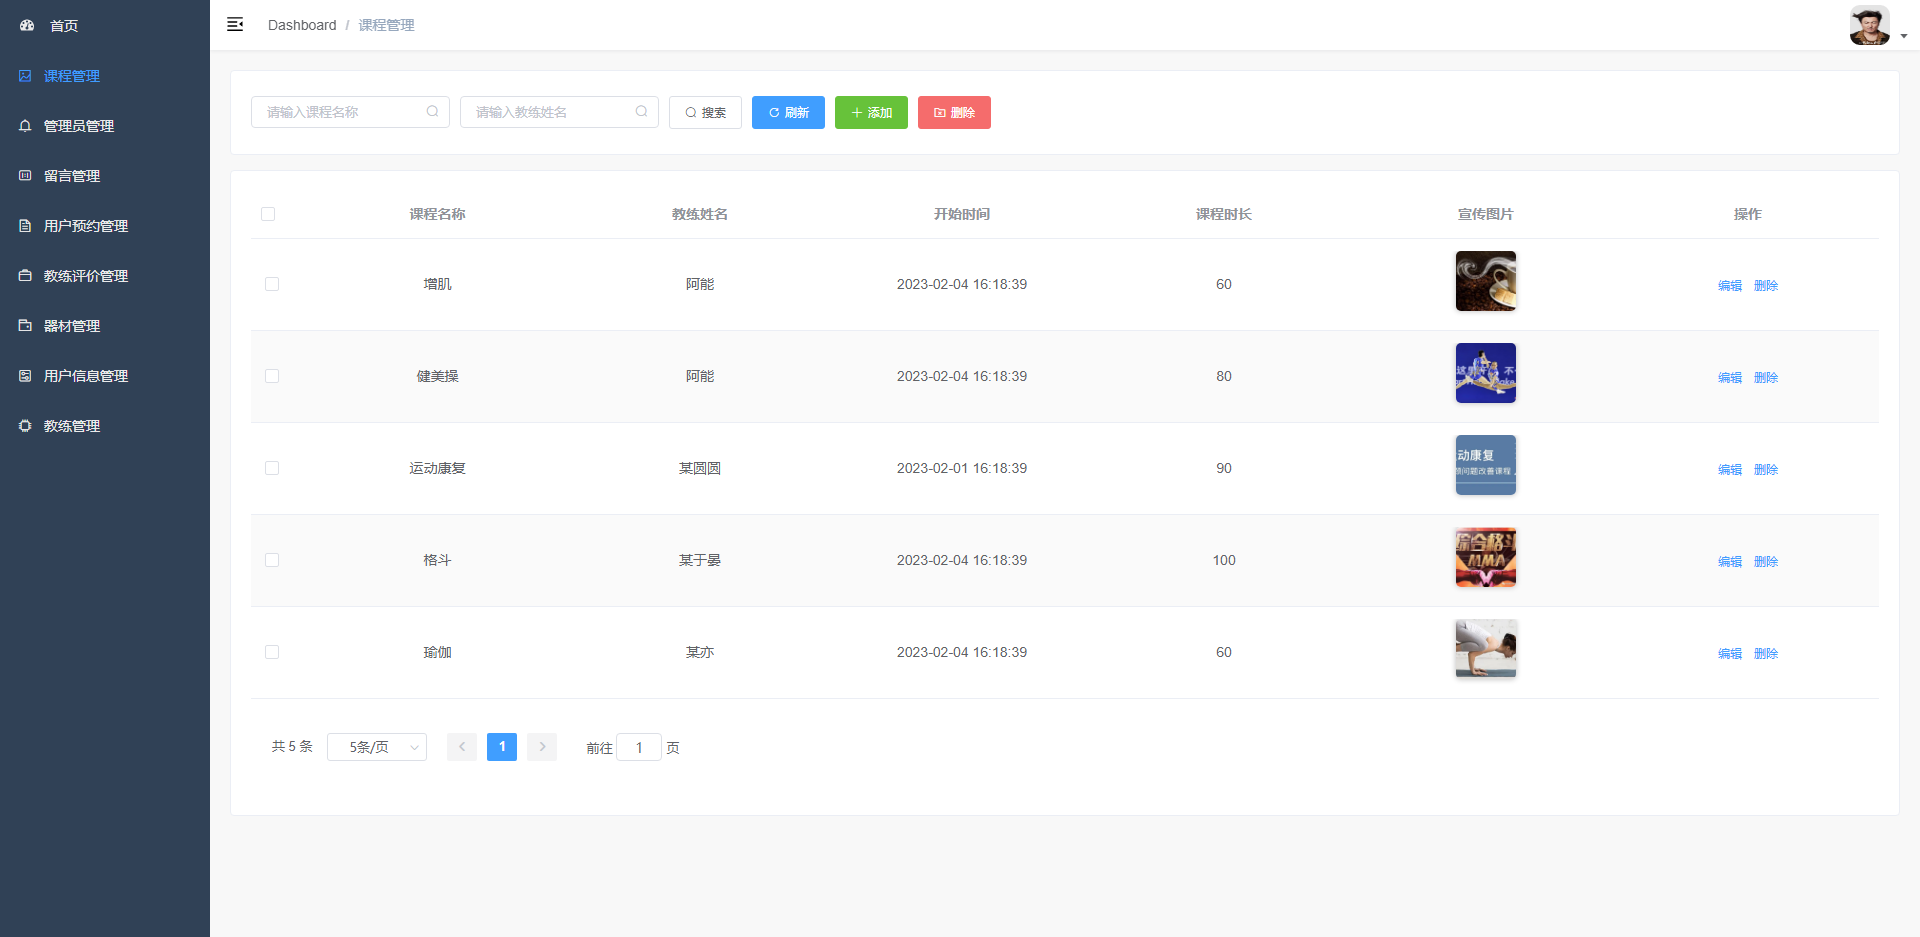Click the gear icon beside 教练管理
The image size is (1920, 937).
(x=25, y=426)
